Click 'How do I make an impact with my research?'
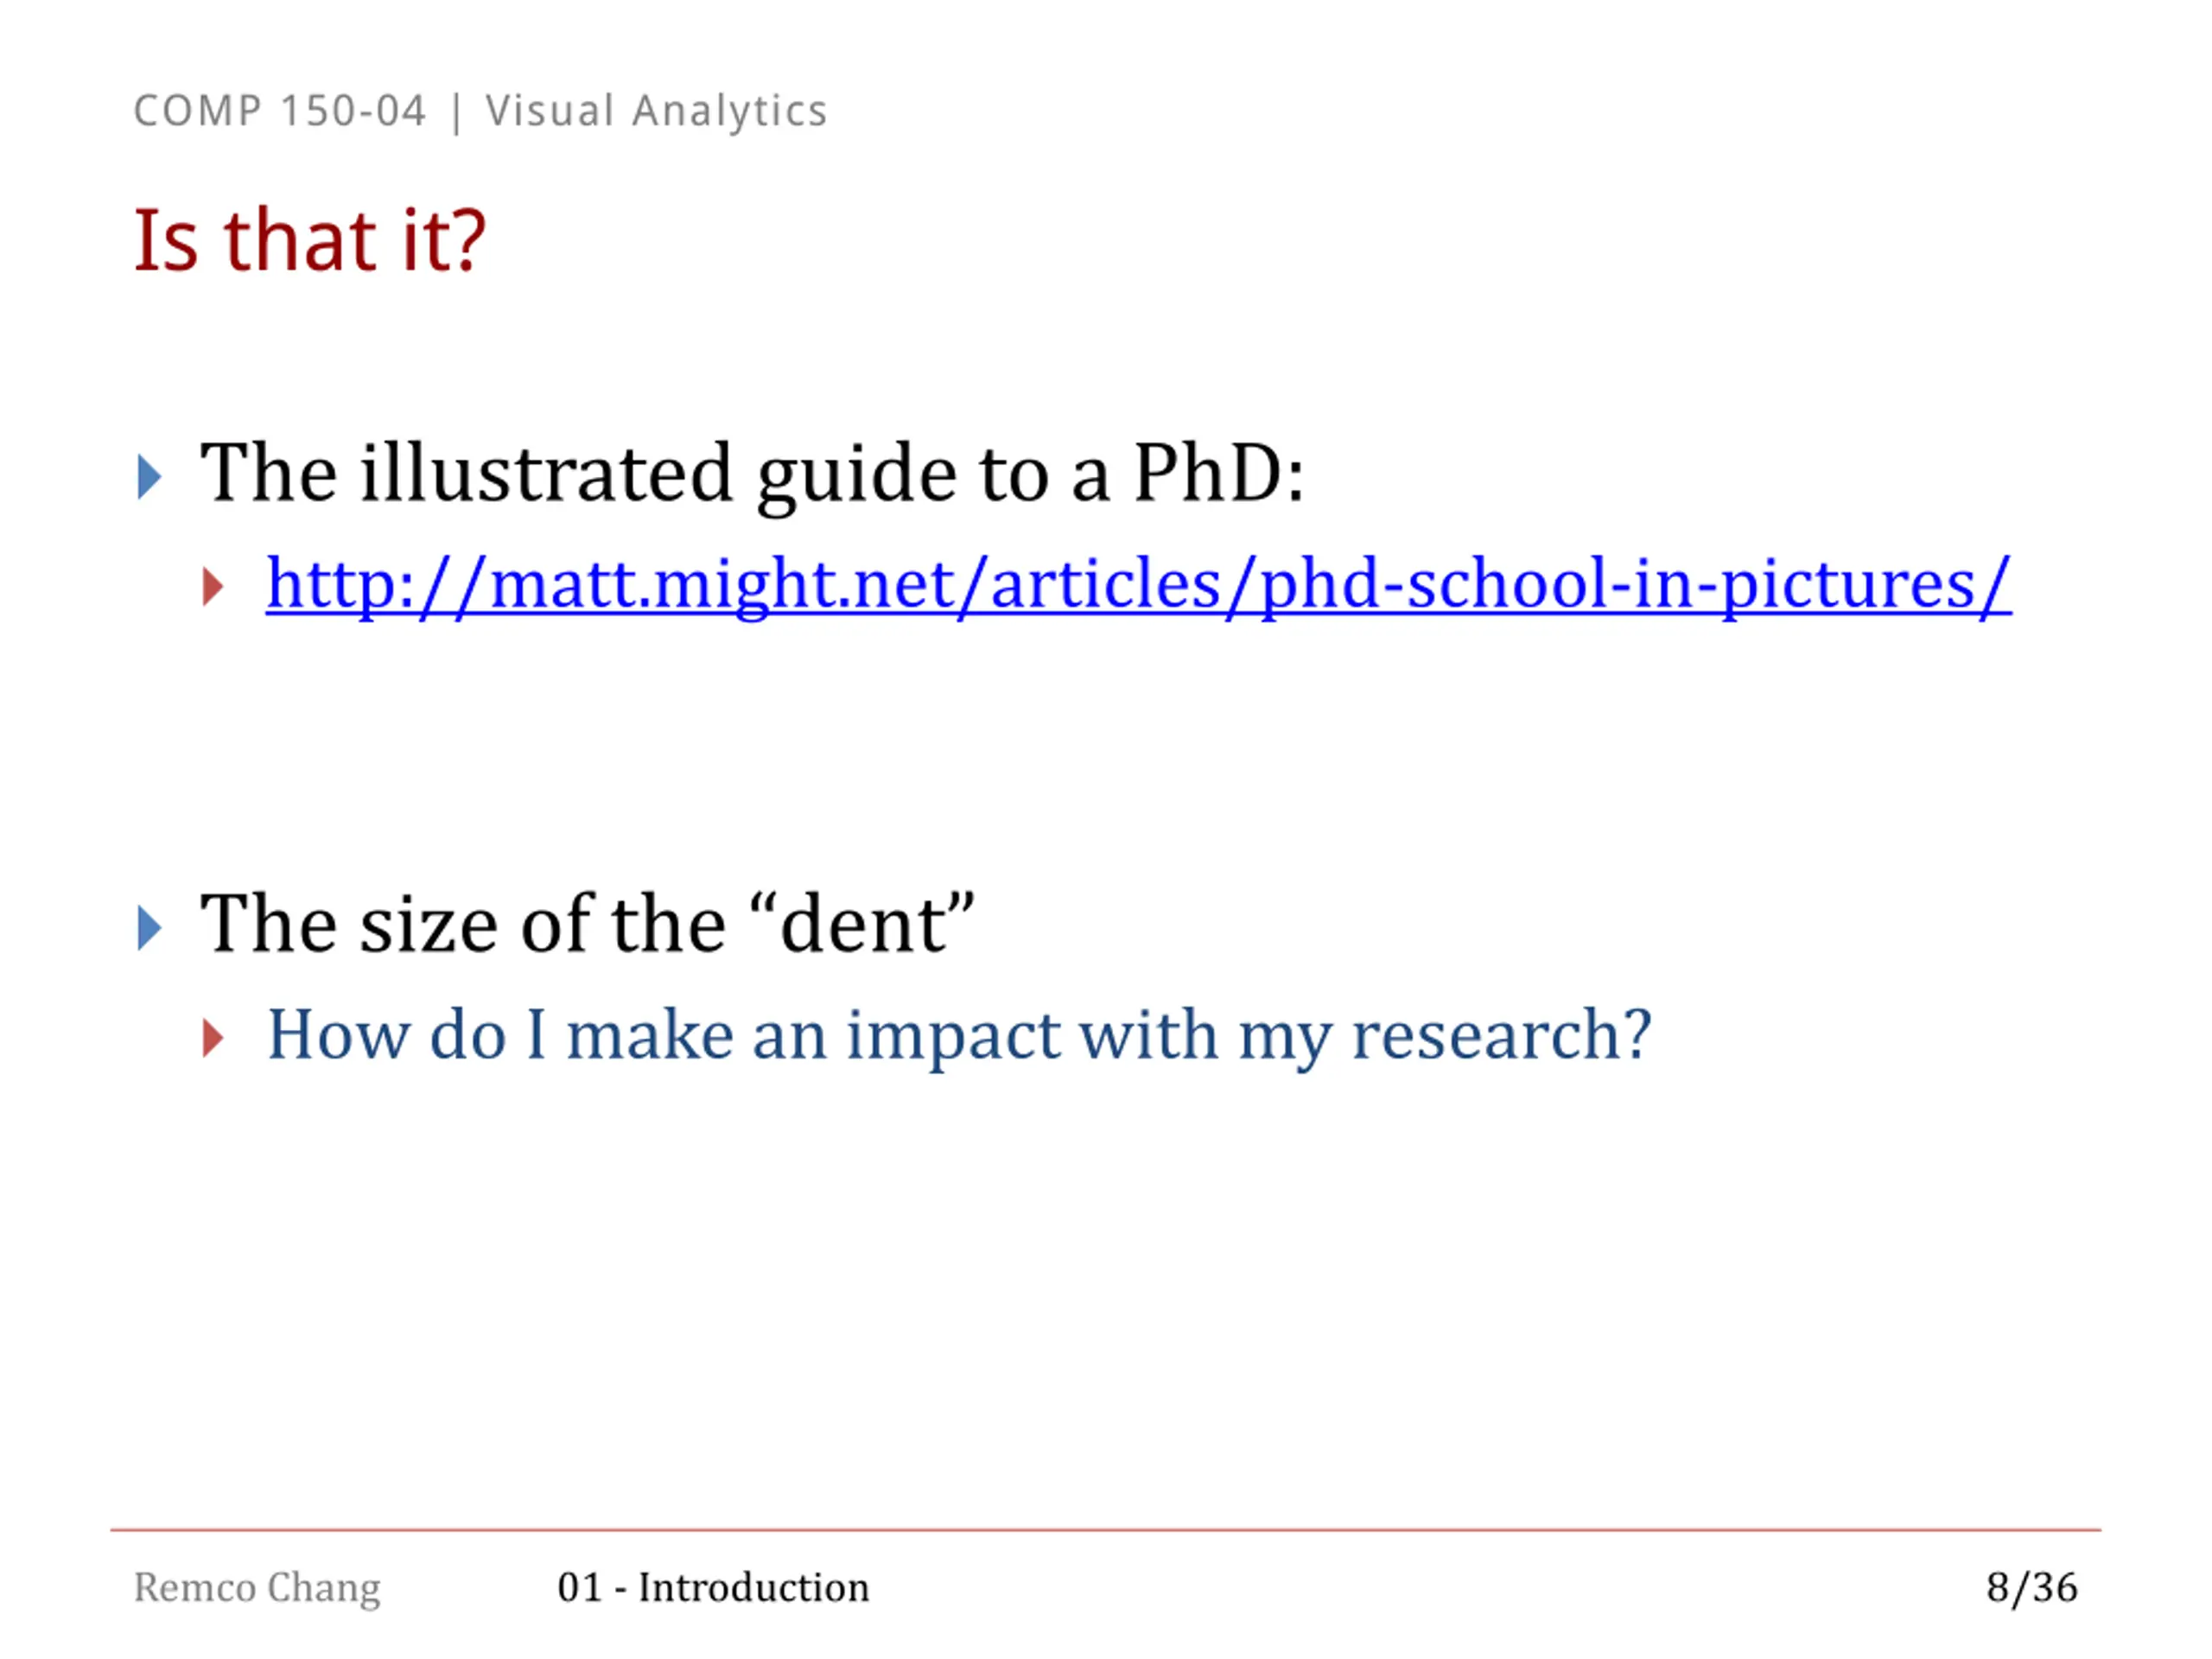Viewport: 2212px width, 1659px height. tap(959, 1036)
